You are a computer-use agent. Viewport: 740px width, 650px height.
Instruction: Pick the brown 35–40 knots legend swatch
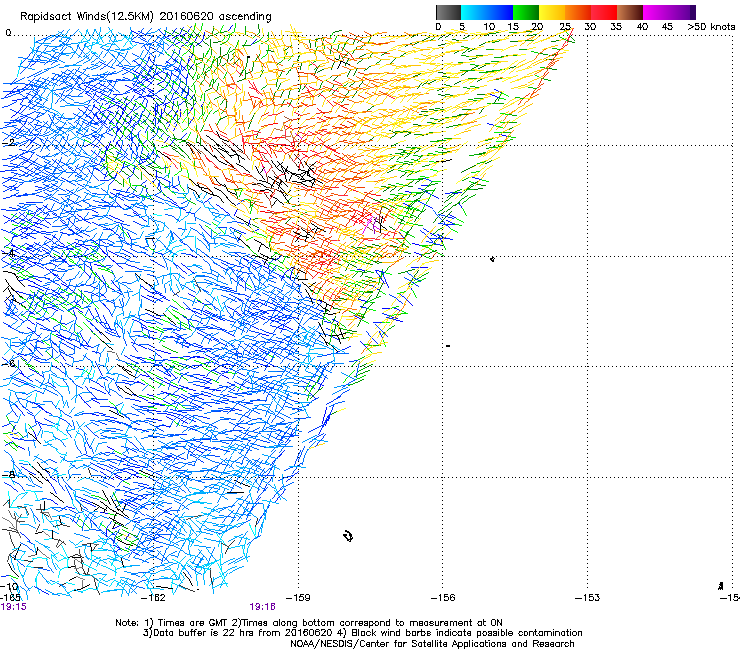point(630,12)
